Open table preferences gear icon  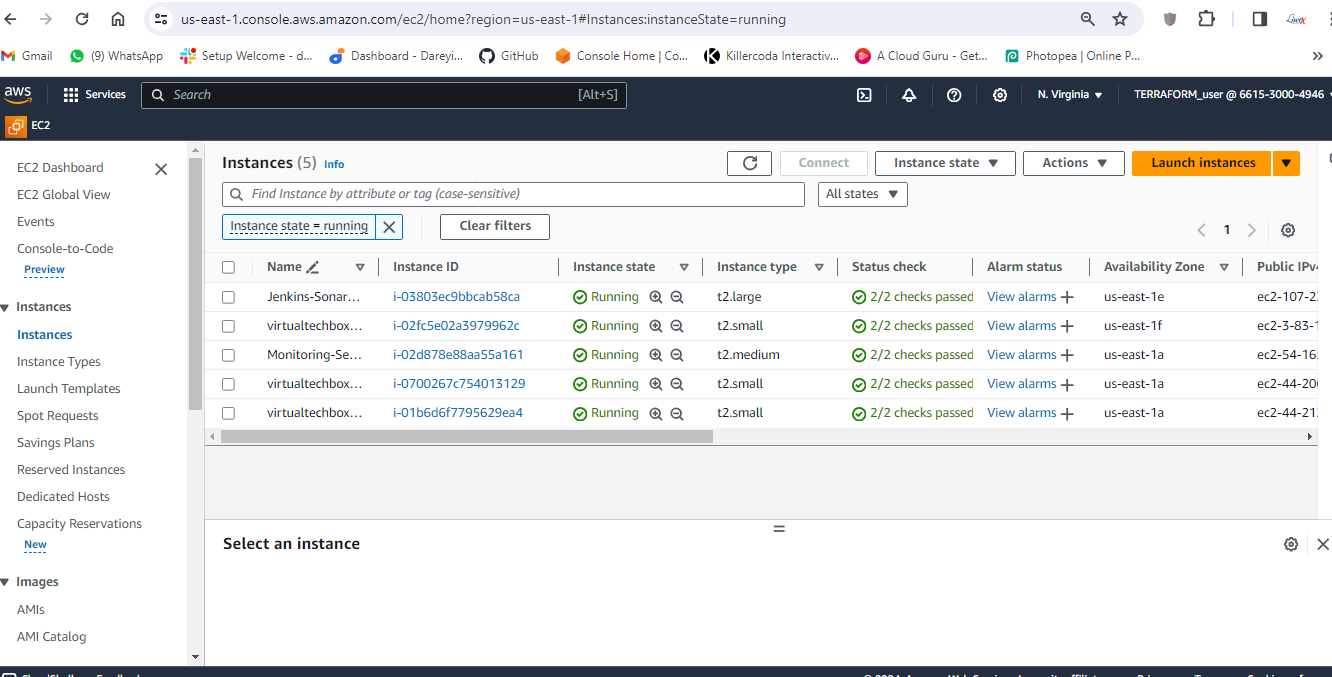(x=1288, y=230)
